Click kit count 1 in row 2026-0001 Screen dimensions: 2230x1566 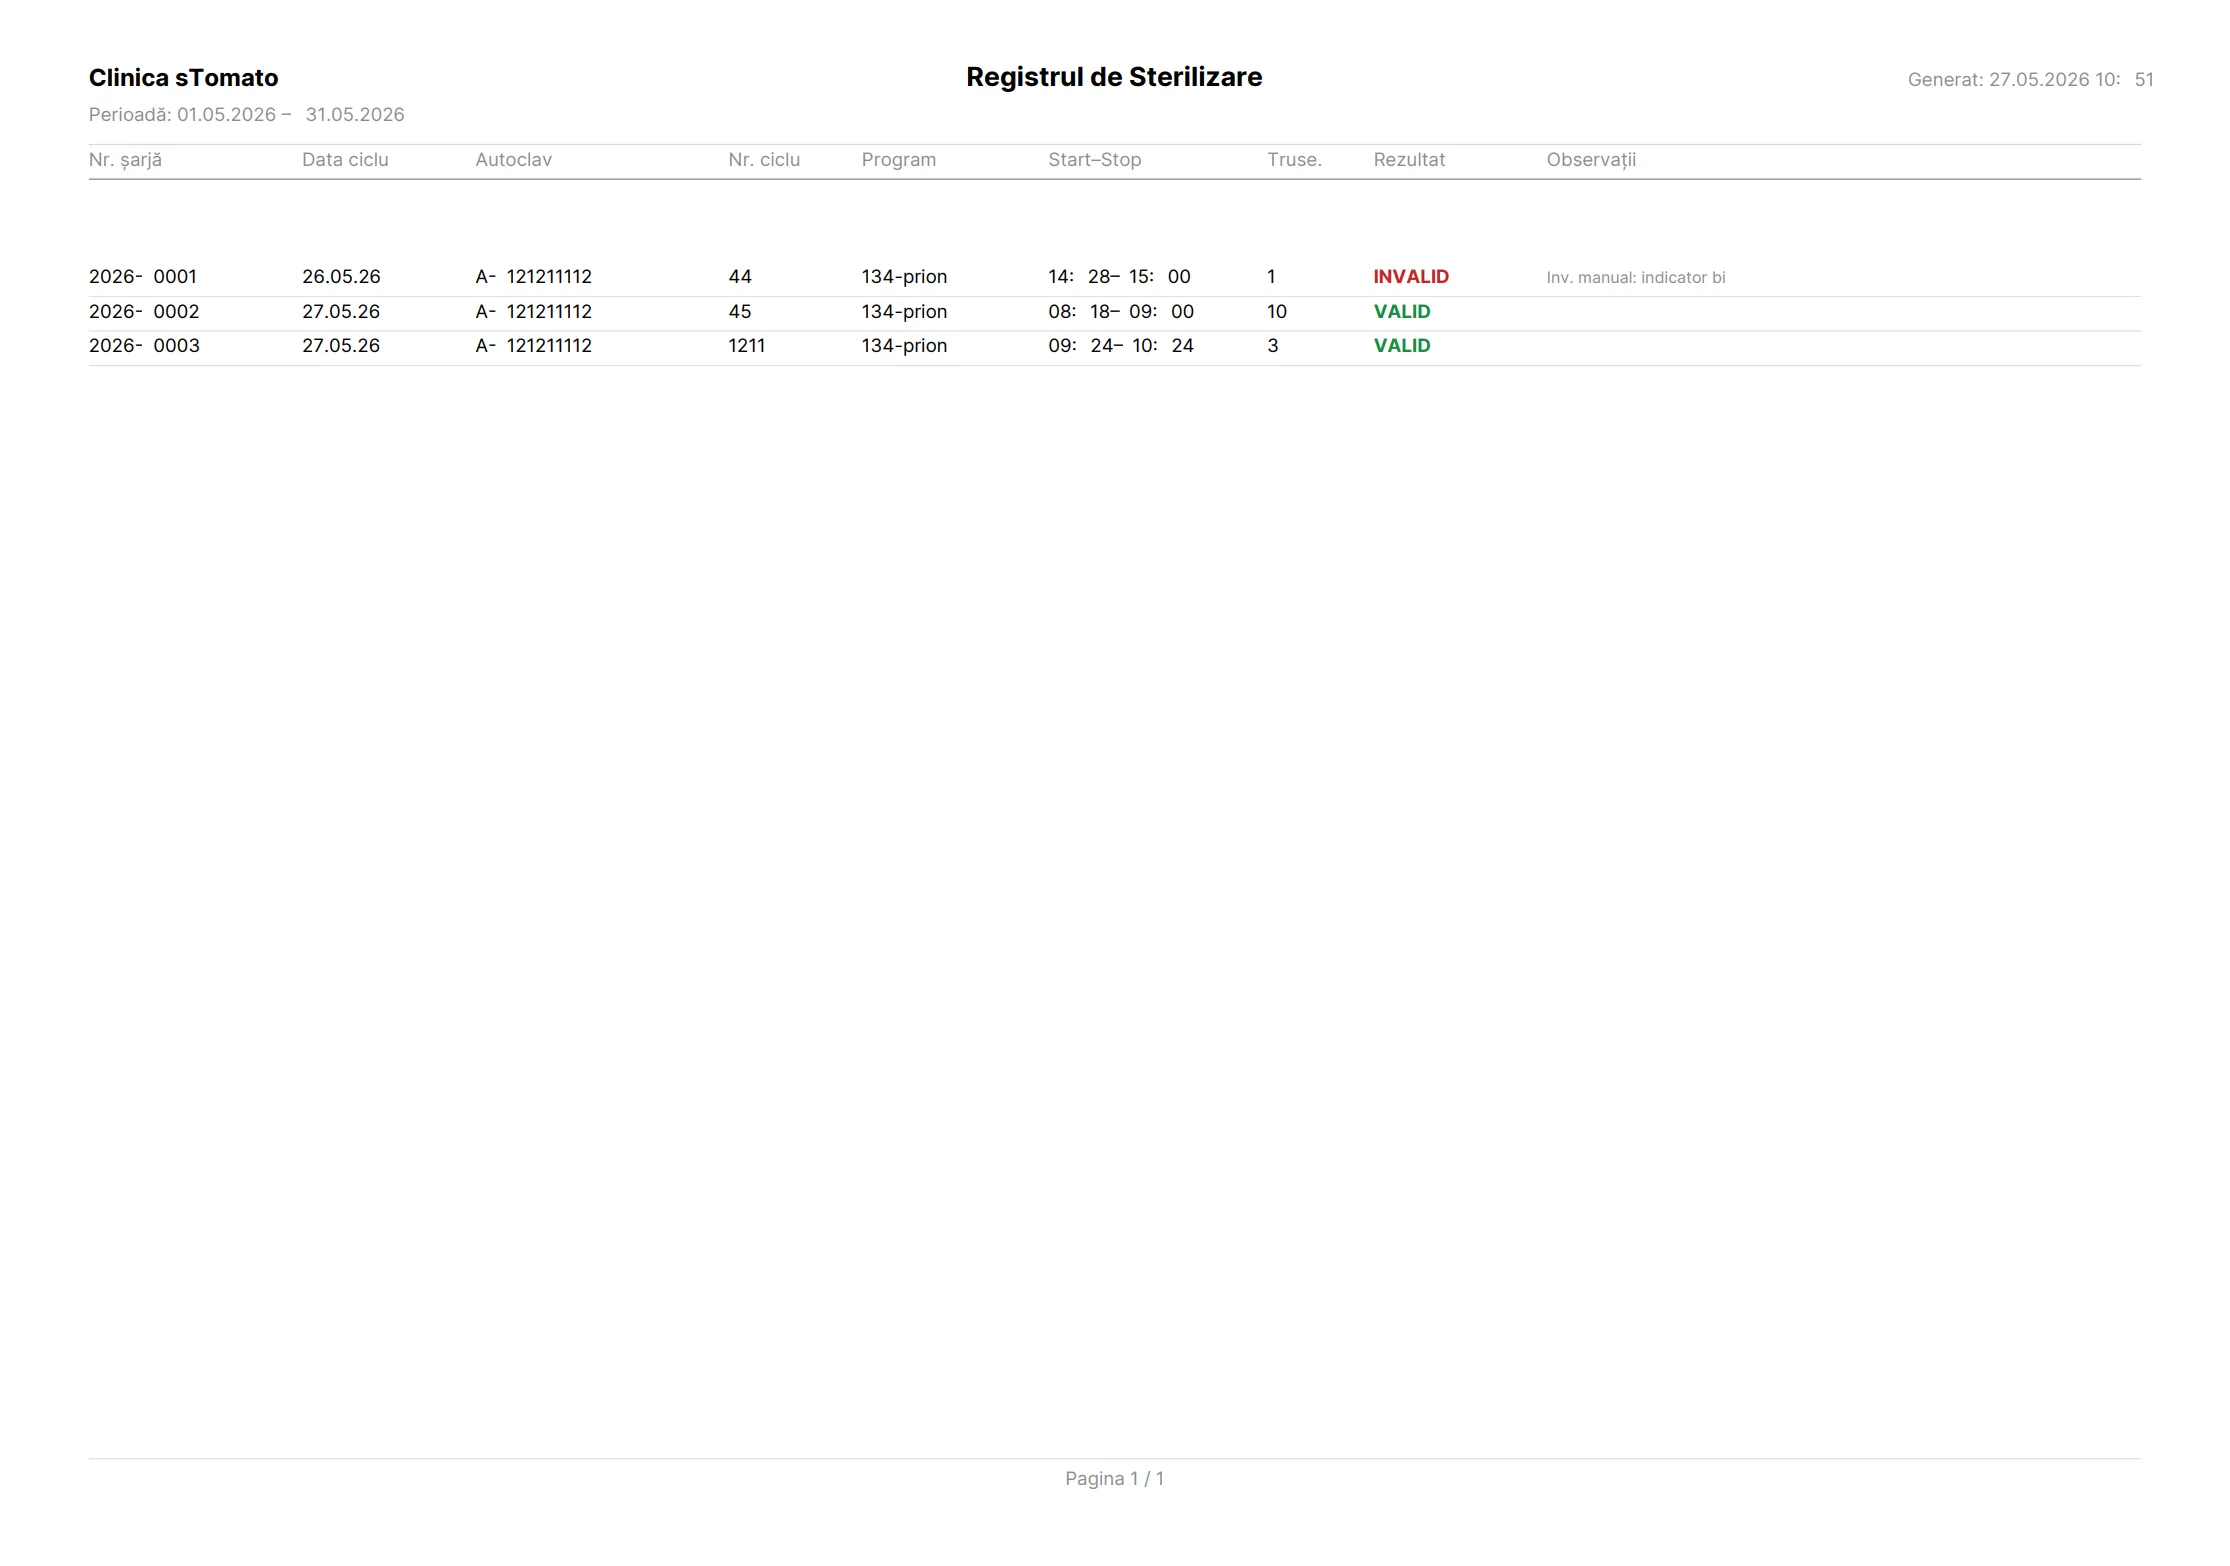1271,277
